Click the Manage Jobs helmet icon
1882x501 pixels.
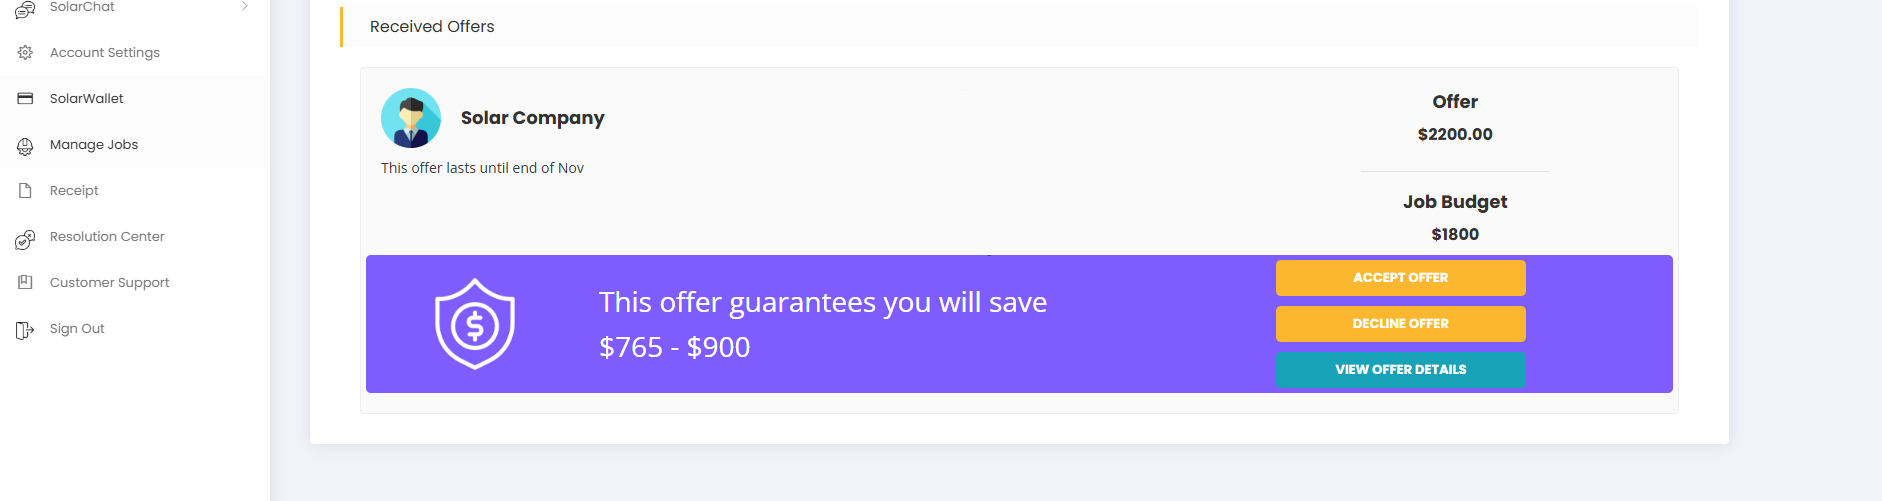coord(25,146)
